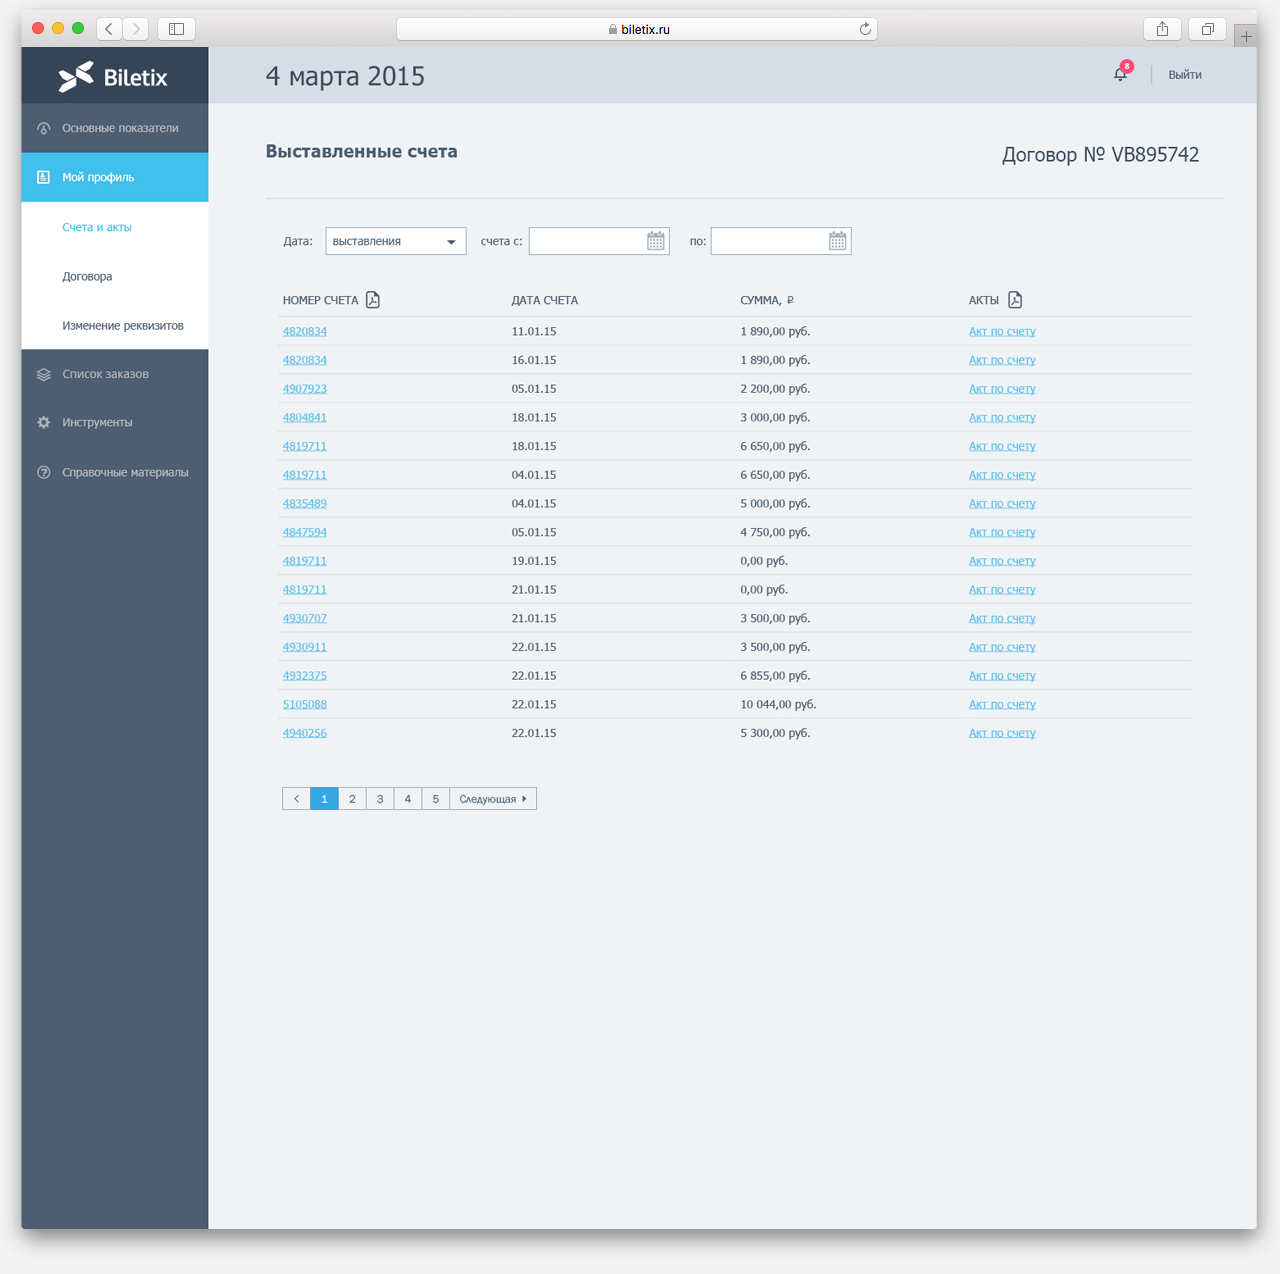Click current page 1 button
The width and height of the screenshot is (1280, 1274).
tap(324, 799)
